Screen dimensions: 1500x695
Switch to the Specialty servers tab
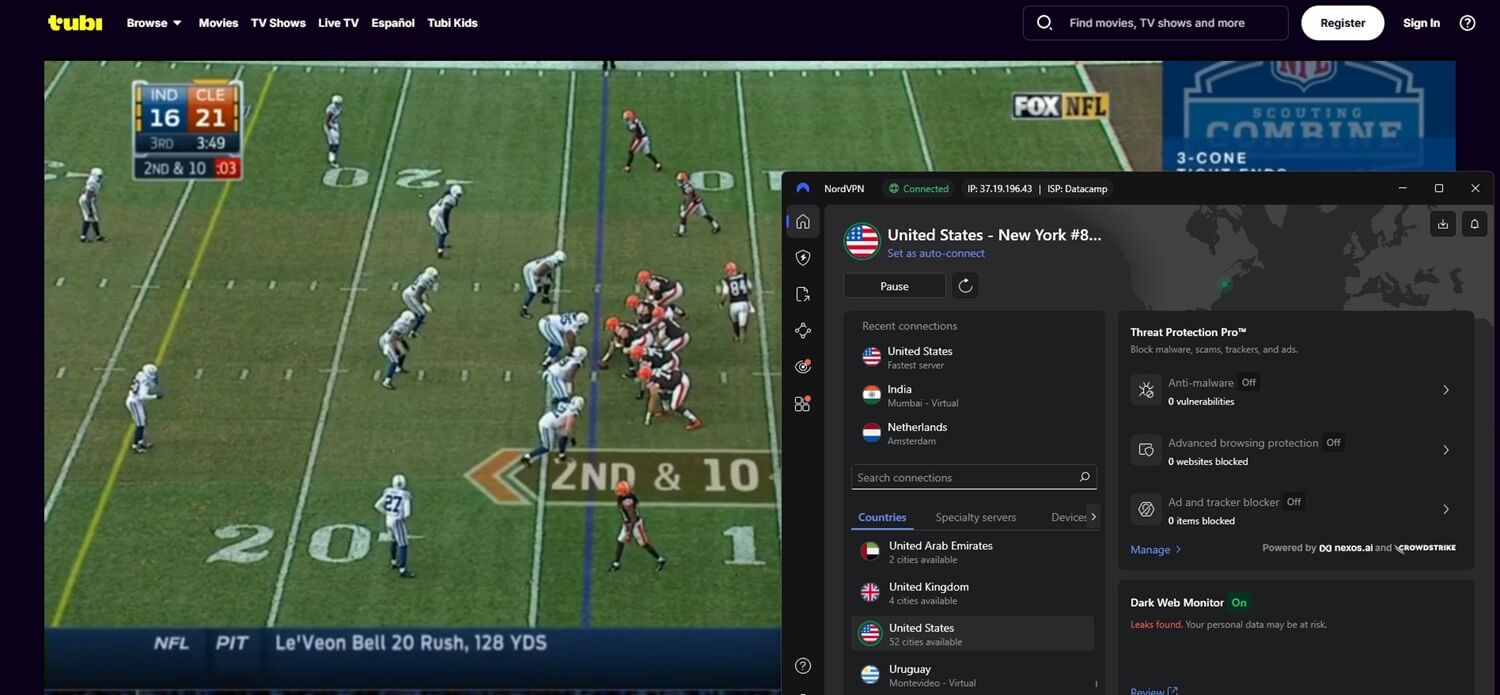tap(975, 517)
